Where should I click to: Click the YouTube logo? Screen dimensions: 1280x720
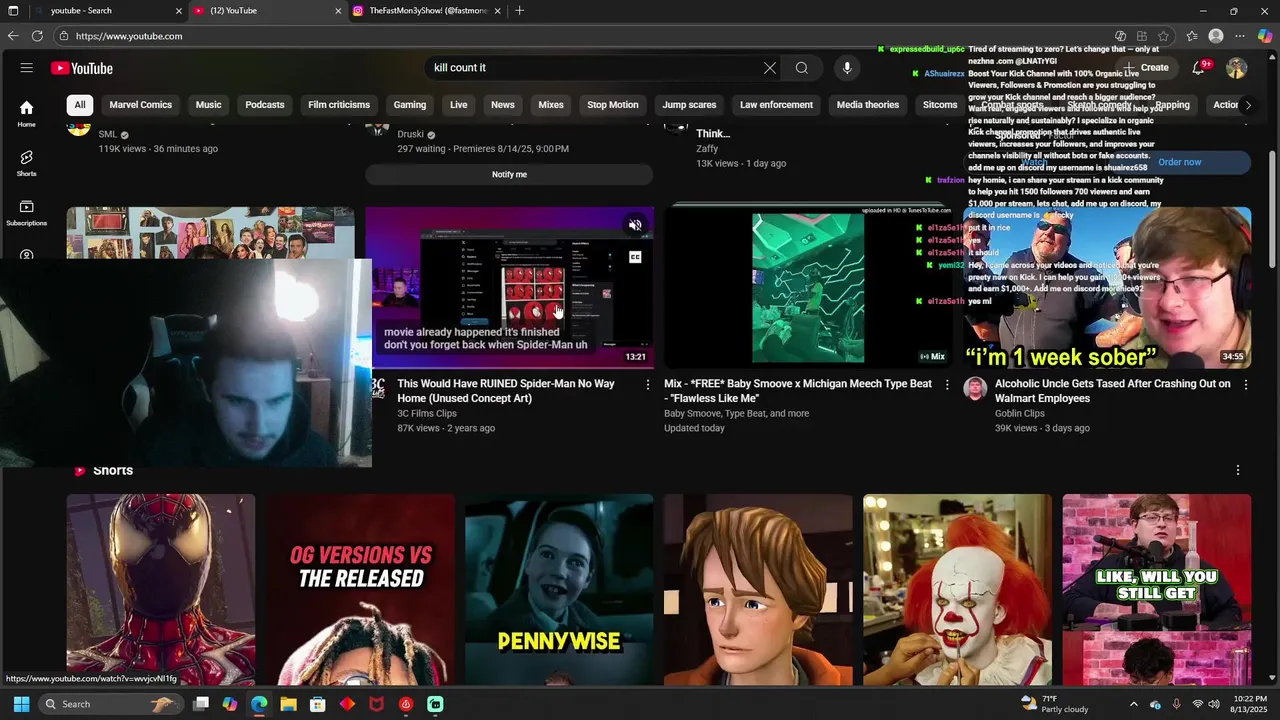pyautogui.click(x=82, y=68)
